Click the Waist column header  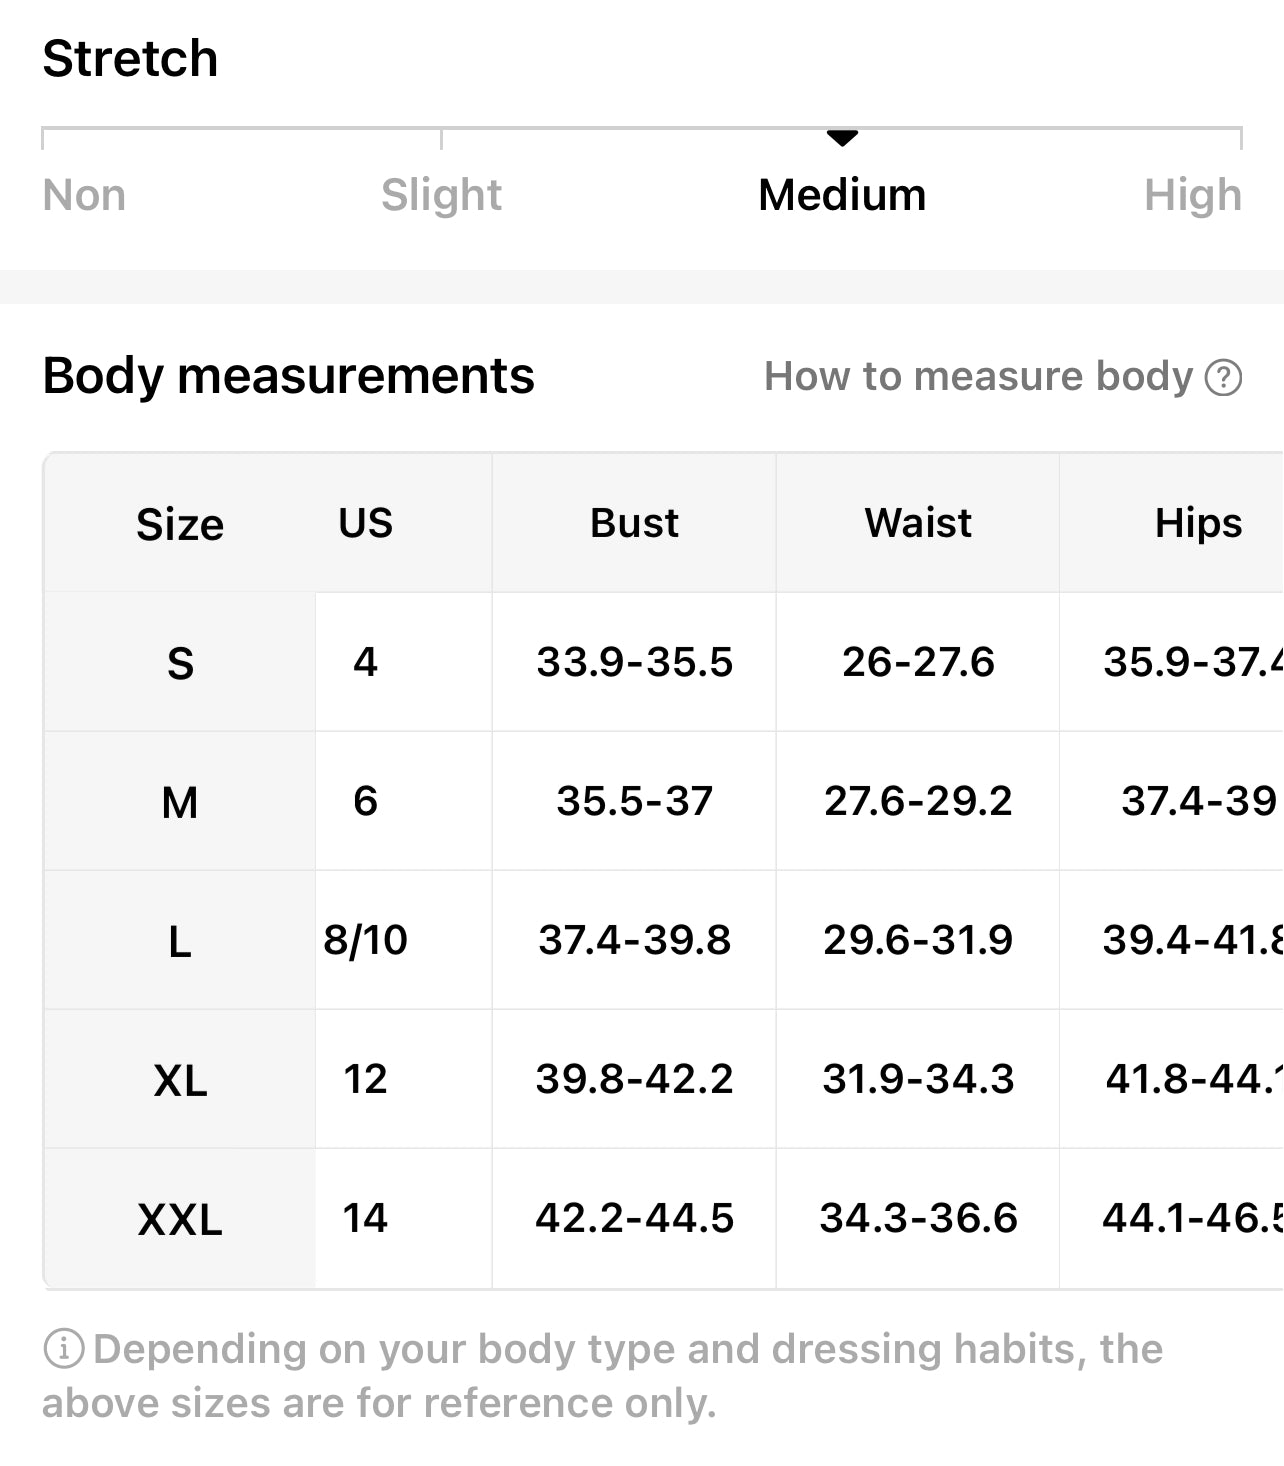click(918, 523)
